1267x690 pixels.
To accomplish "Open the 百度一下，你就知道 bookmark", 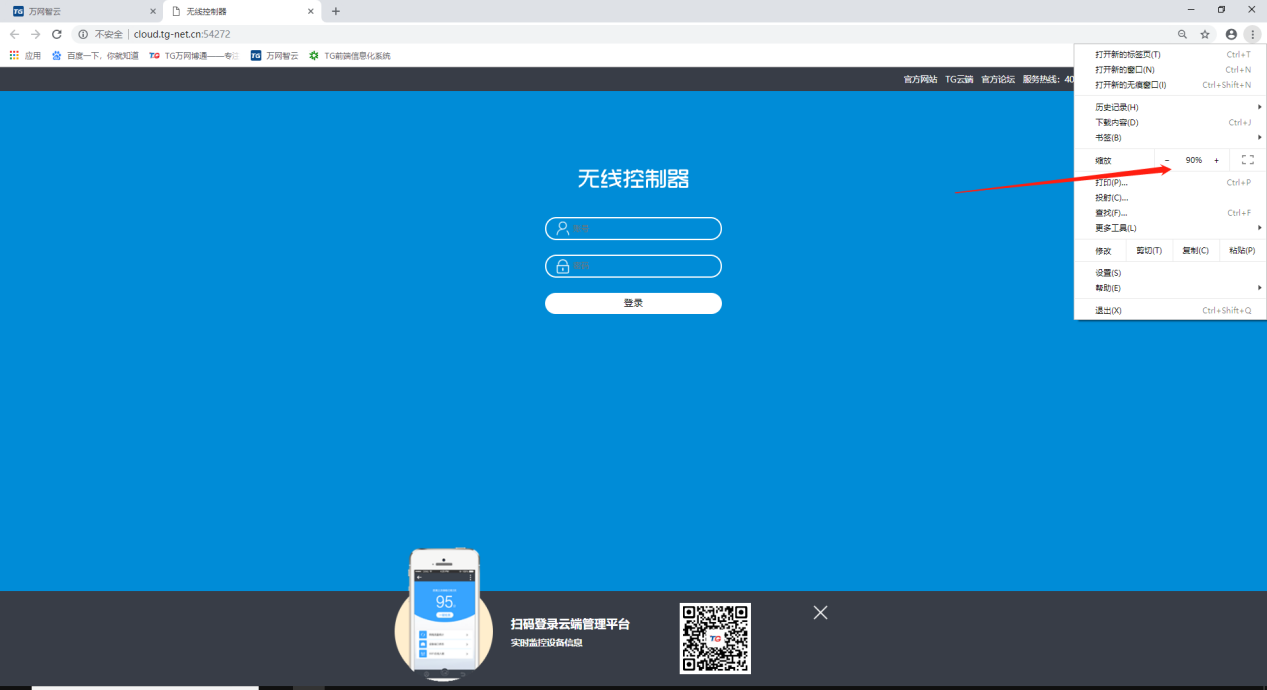I will (x=95, y=56).
